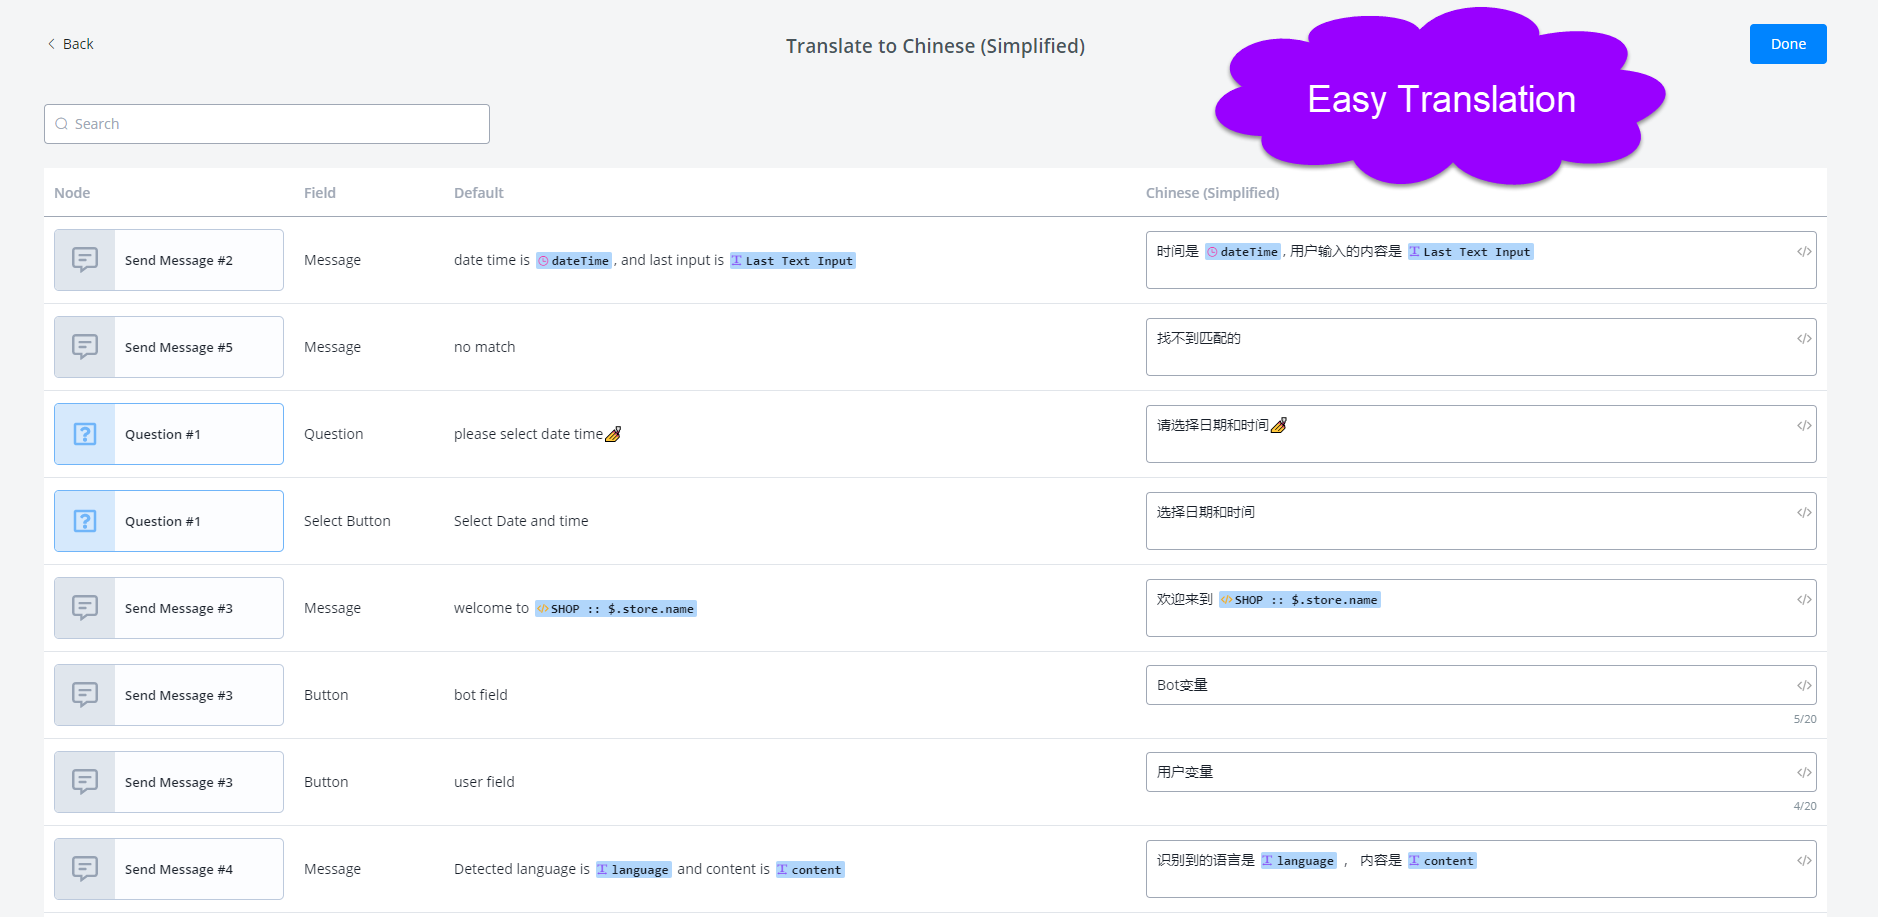The image size is (1878, 917).
Task: Open Question #1 node in Question row
Action: (x=169, y=434)
